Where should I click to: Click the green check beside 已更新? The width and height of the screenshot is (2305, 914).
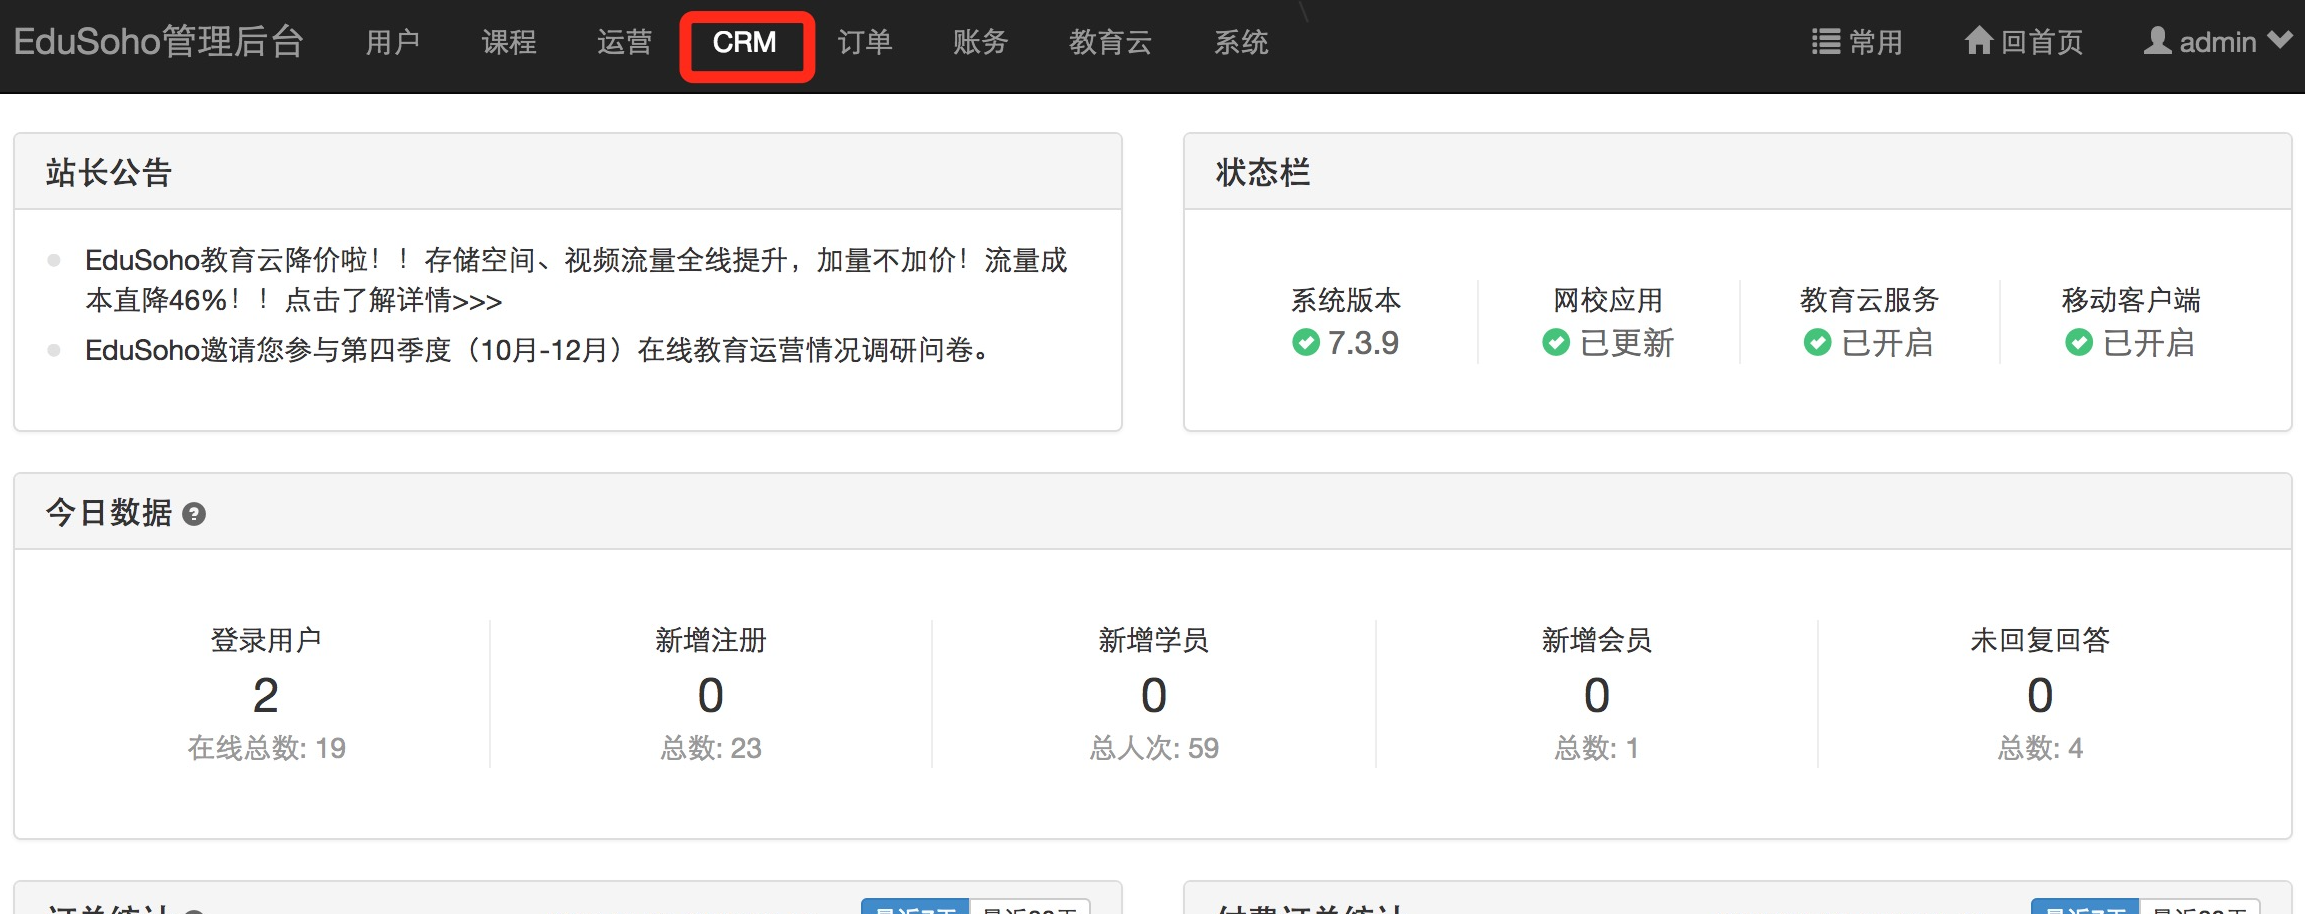pyautogui.click(x=1555, y=343)
